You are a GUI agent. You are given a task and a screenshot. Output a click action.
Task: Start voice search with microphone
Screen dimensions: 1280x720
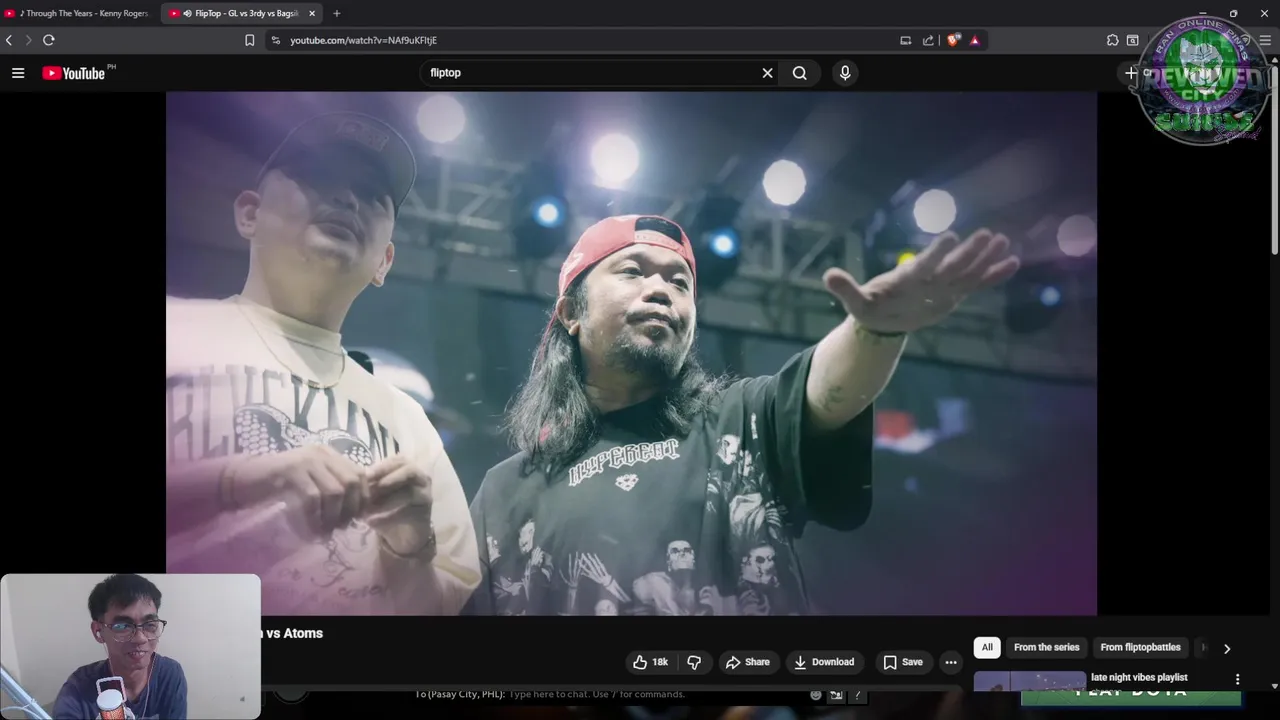[845, 73]
